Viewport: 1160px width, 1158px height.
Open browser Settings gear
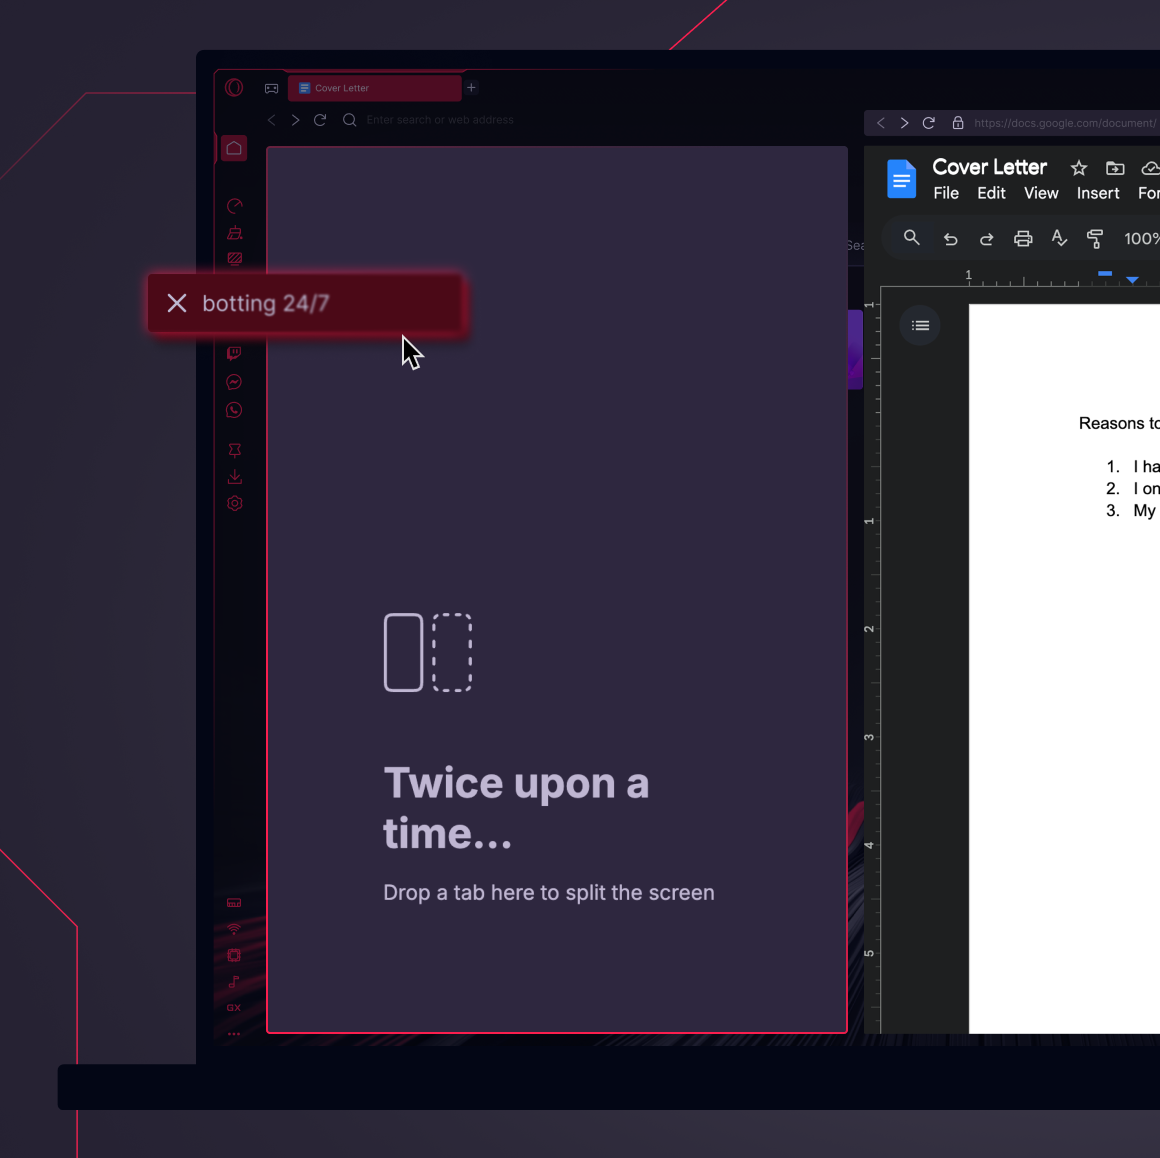point(234,503)
